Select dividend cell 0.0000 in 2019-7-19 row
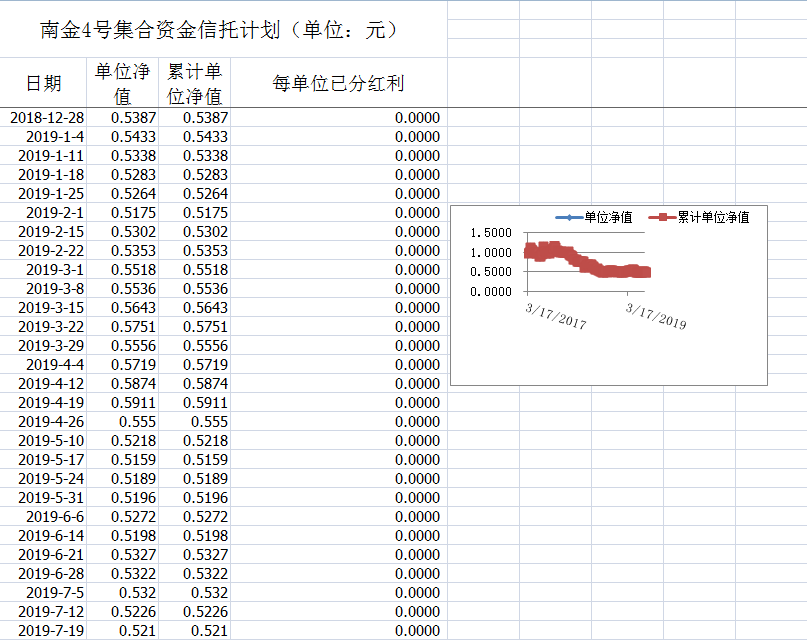The width and height of the screenshot is (807, 640). tap(339, 631)
